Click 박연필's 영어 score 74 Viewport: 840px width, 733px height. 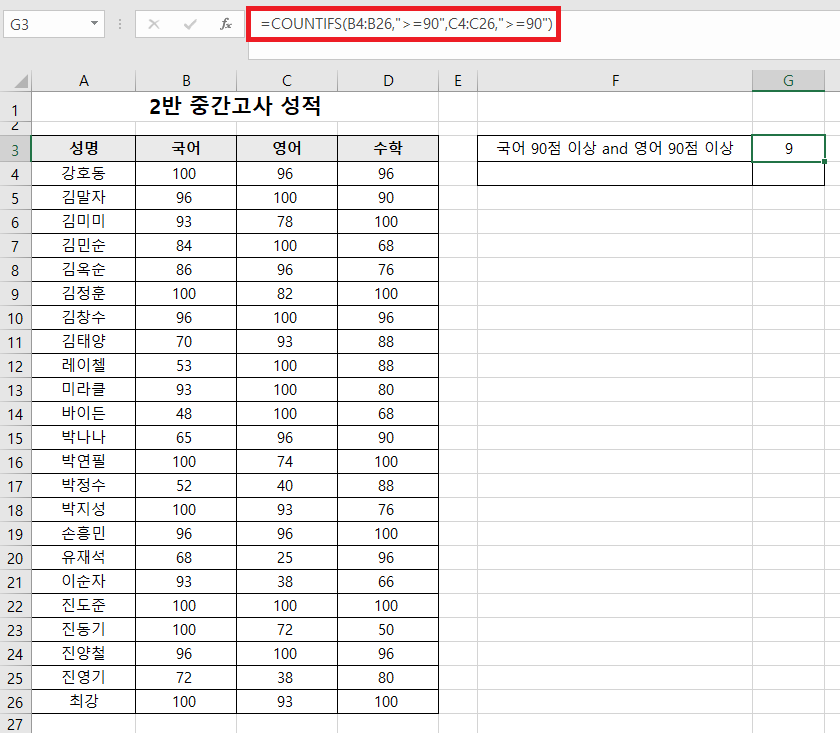[287, 461]
